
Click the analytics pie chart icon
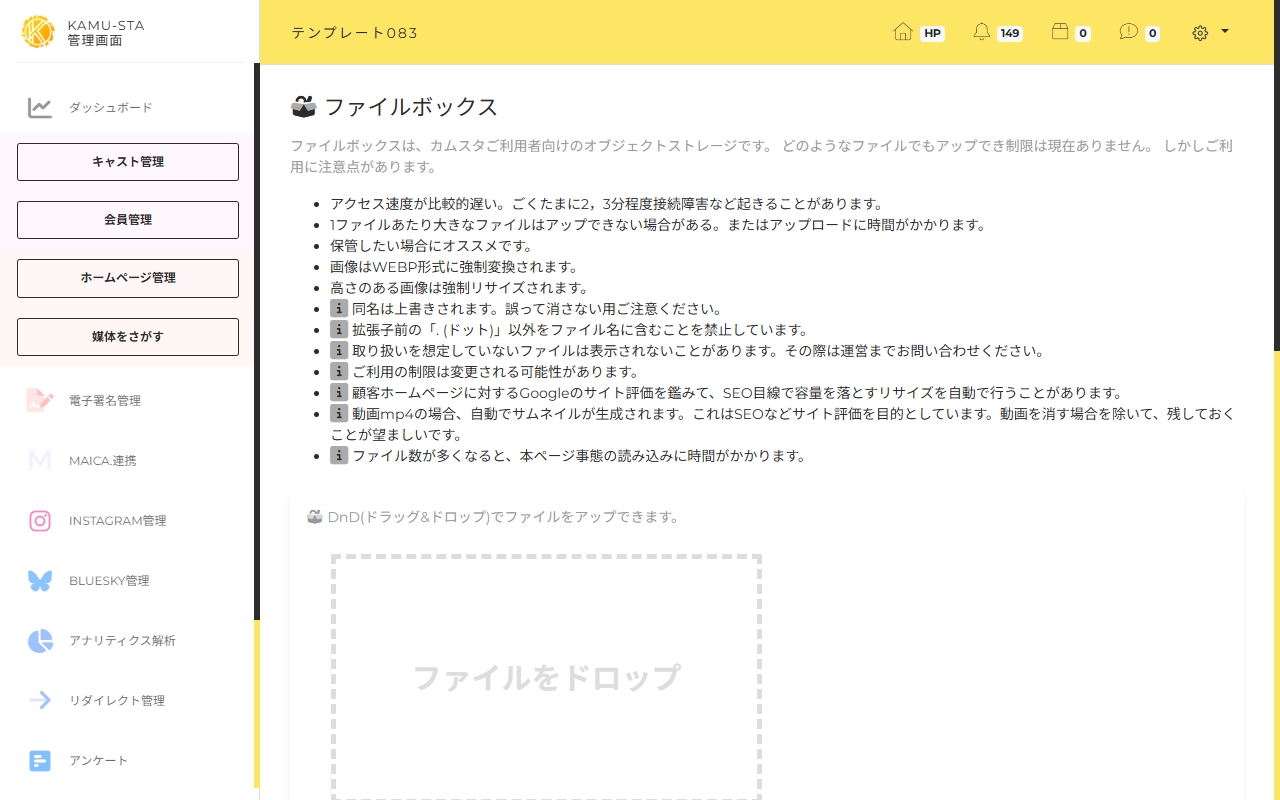pyautogui.click(x=40, y=641)
